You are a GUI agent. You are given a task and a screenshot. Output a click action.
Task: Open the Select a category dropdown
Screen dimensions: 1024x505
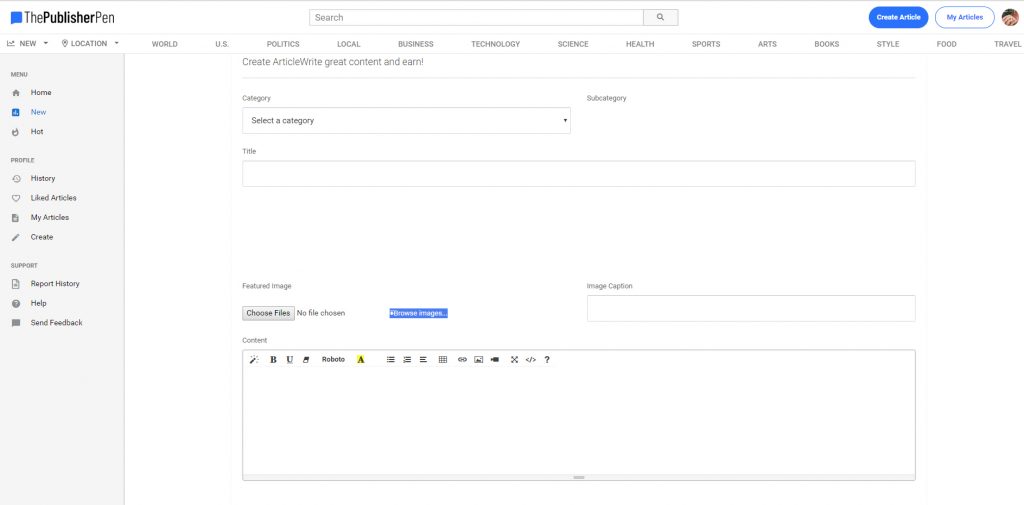click(x=406, y=121)
